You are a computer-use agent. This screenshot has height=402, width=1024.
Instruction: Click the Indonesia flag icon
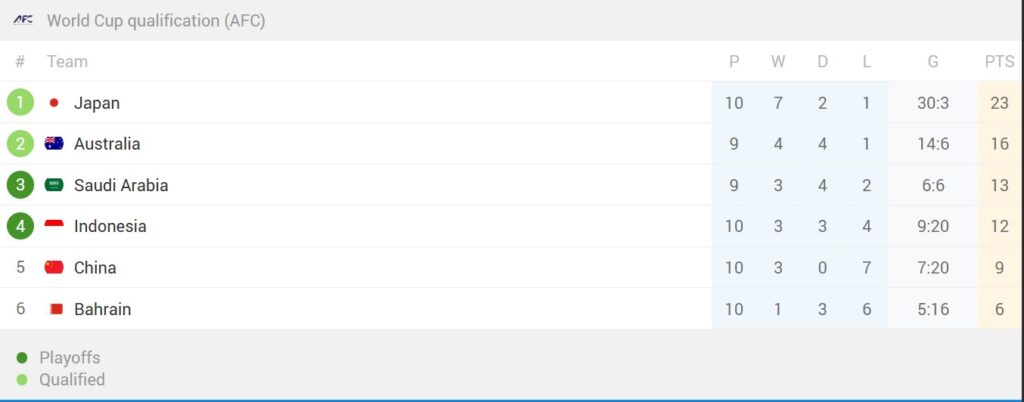[54, 226]
